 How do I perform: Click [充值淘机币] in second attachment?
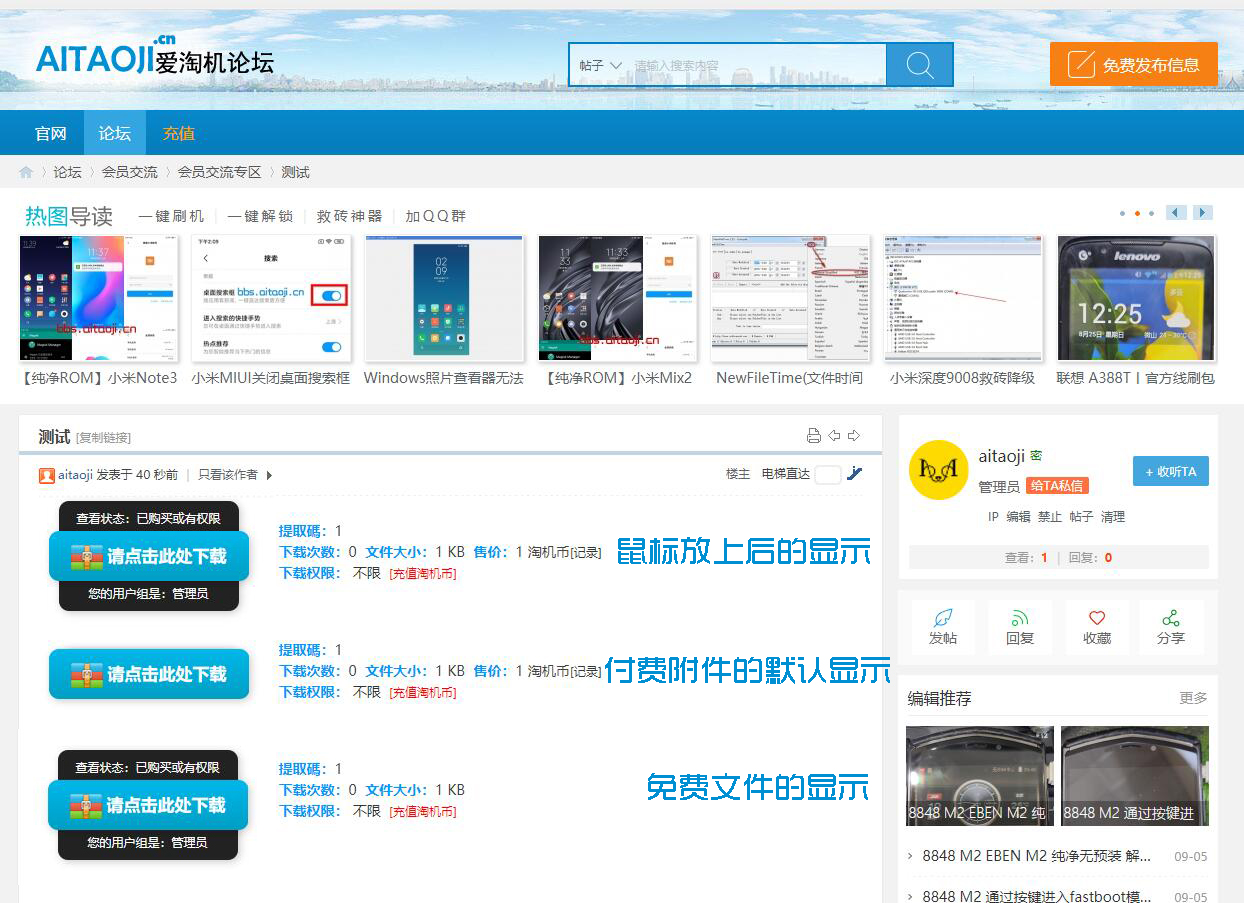[x=423, y=692]
